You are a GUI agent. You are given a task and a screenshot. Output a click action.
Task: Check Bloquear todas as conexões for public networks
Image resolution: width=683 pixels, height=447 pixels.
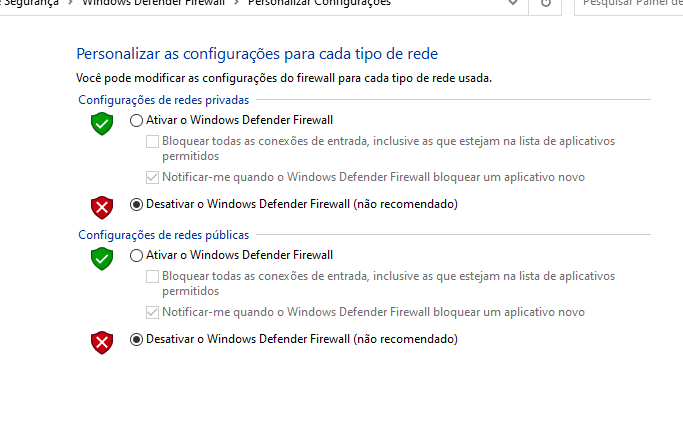pyautogui.click(x=152, y=277)
